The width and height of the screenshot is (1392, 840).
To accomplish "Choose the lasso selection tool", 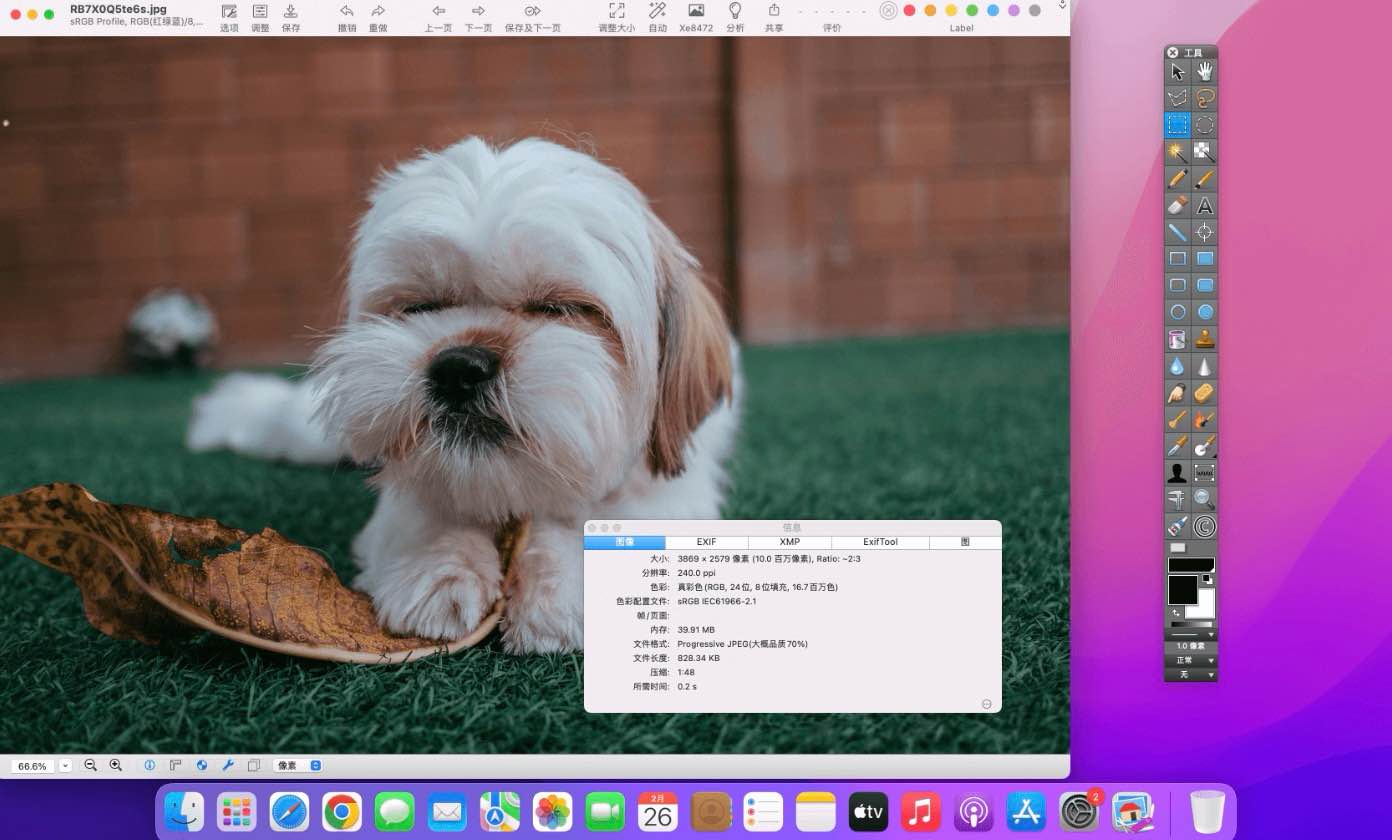I will point(1205,98).
